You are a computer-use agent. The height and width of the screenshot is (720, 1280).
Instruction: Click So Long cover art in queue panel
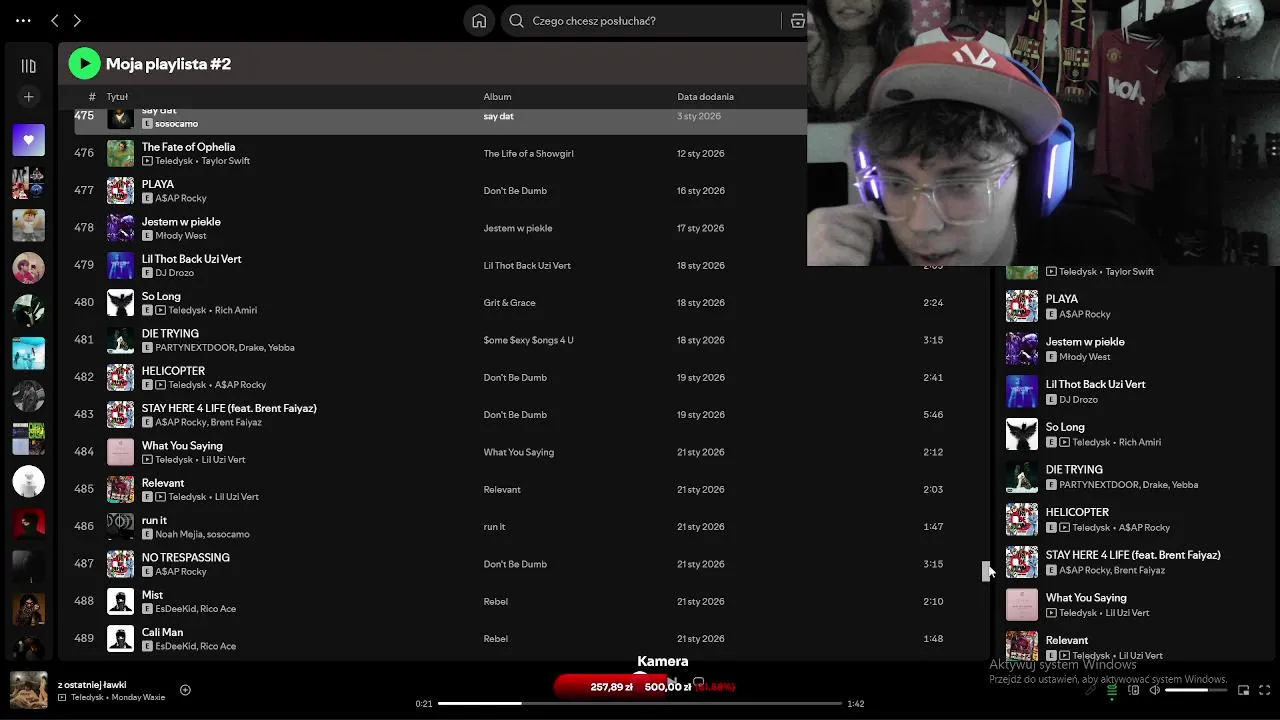click(x=1022, y=434)
